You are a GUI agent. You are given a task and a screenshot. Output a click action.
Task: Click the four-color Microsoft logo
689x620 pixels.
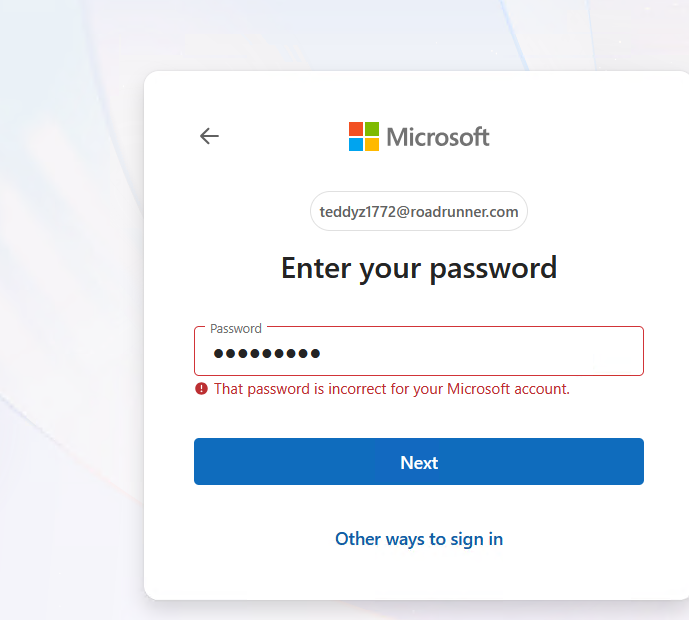coord(364,136)
